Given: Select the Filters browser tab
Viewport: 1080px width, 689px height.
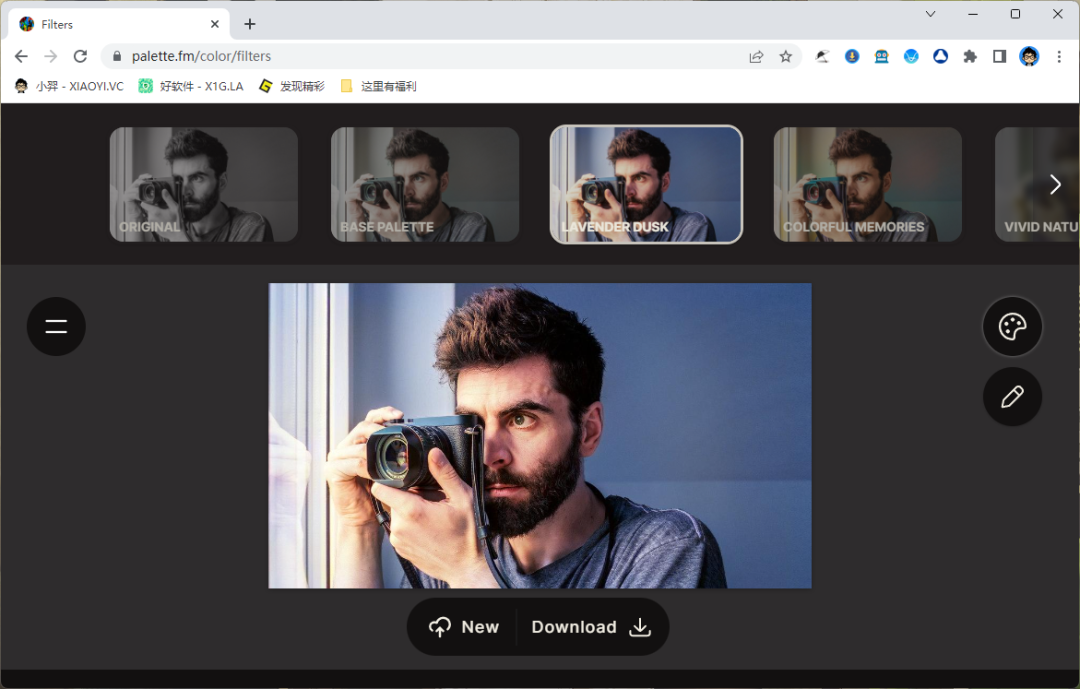Looking at the screenshot, I should pyautogui.click(x=115, y=24).
